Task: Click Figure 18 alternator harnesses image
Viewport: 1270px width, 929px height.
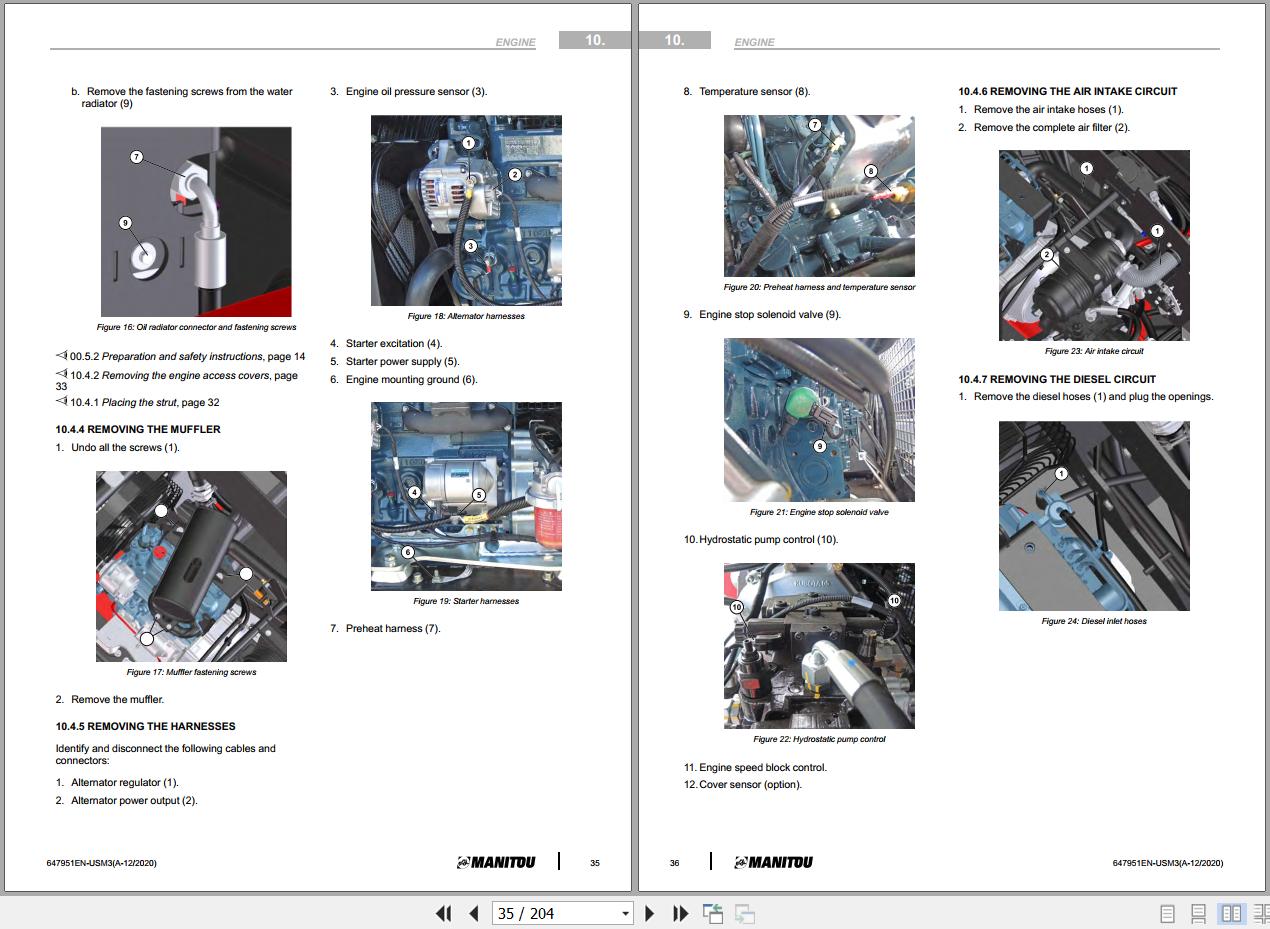Action: pyautogui.click(x=466, y=210)
